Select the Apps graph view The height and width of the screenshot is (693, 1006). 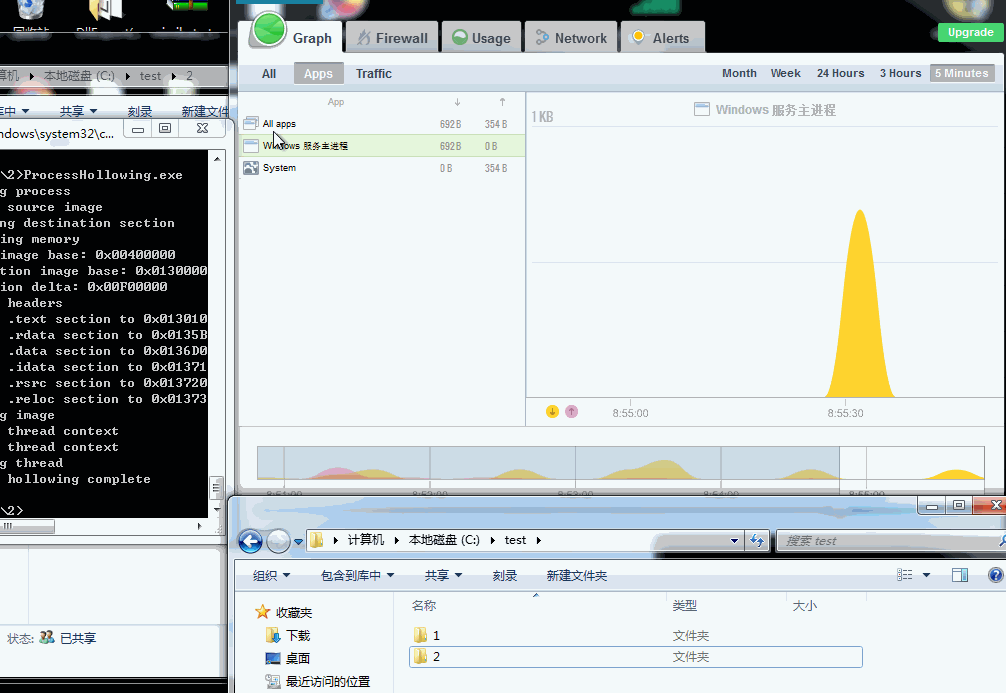coord(318,74)
